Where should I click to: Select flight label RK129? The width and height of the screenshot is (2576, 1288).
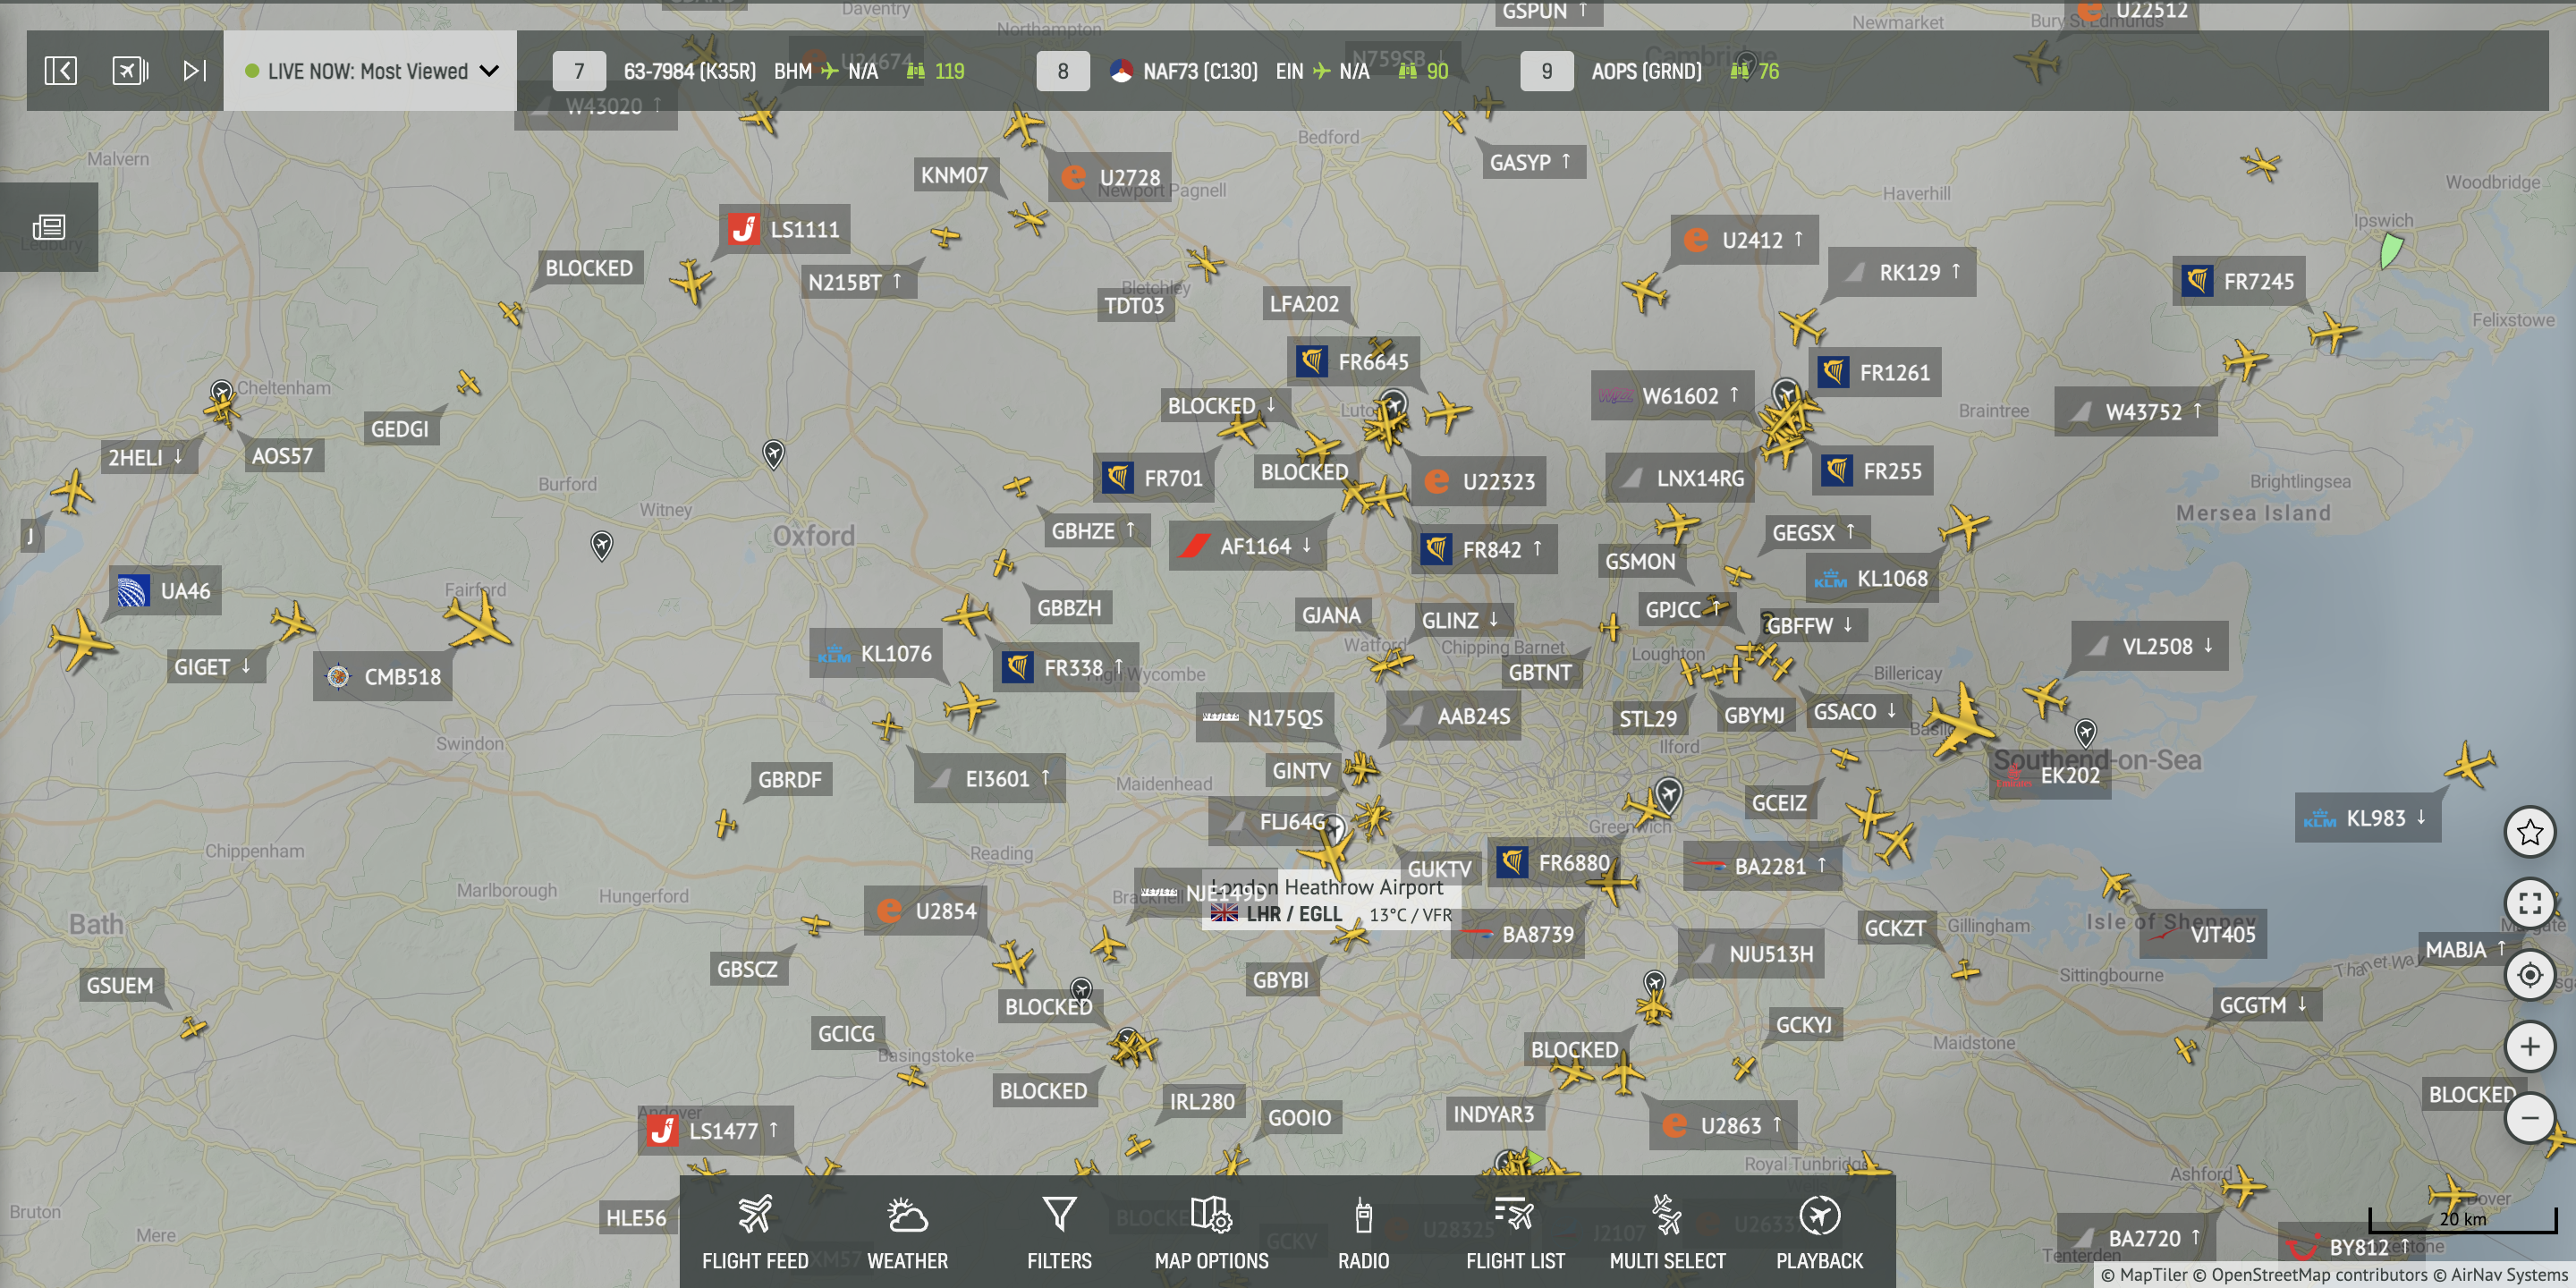pyautogui.click(x=1902, y=272)
